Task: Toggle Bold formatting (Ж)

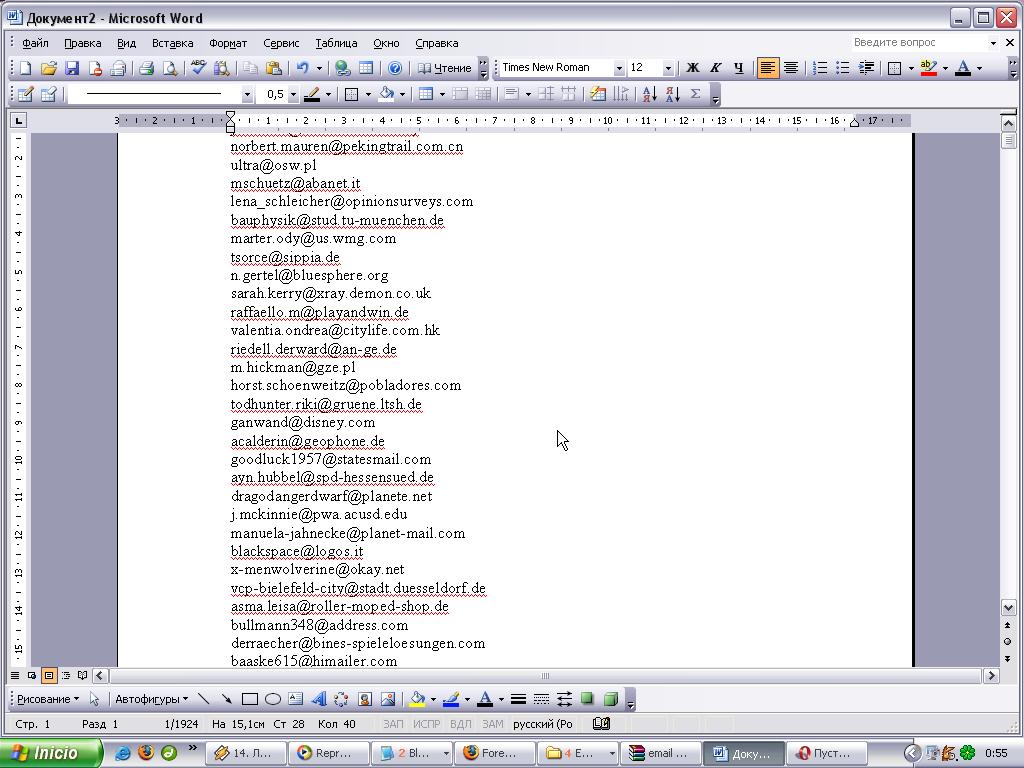Action: [692, 68]
